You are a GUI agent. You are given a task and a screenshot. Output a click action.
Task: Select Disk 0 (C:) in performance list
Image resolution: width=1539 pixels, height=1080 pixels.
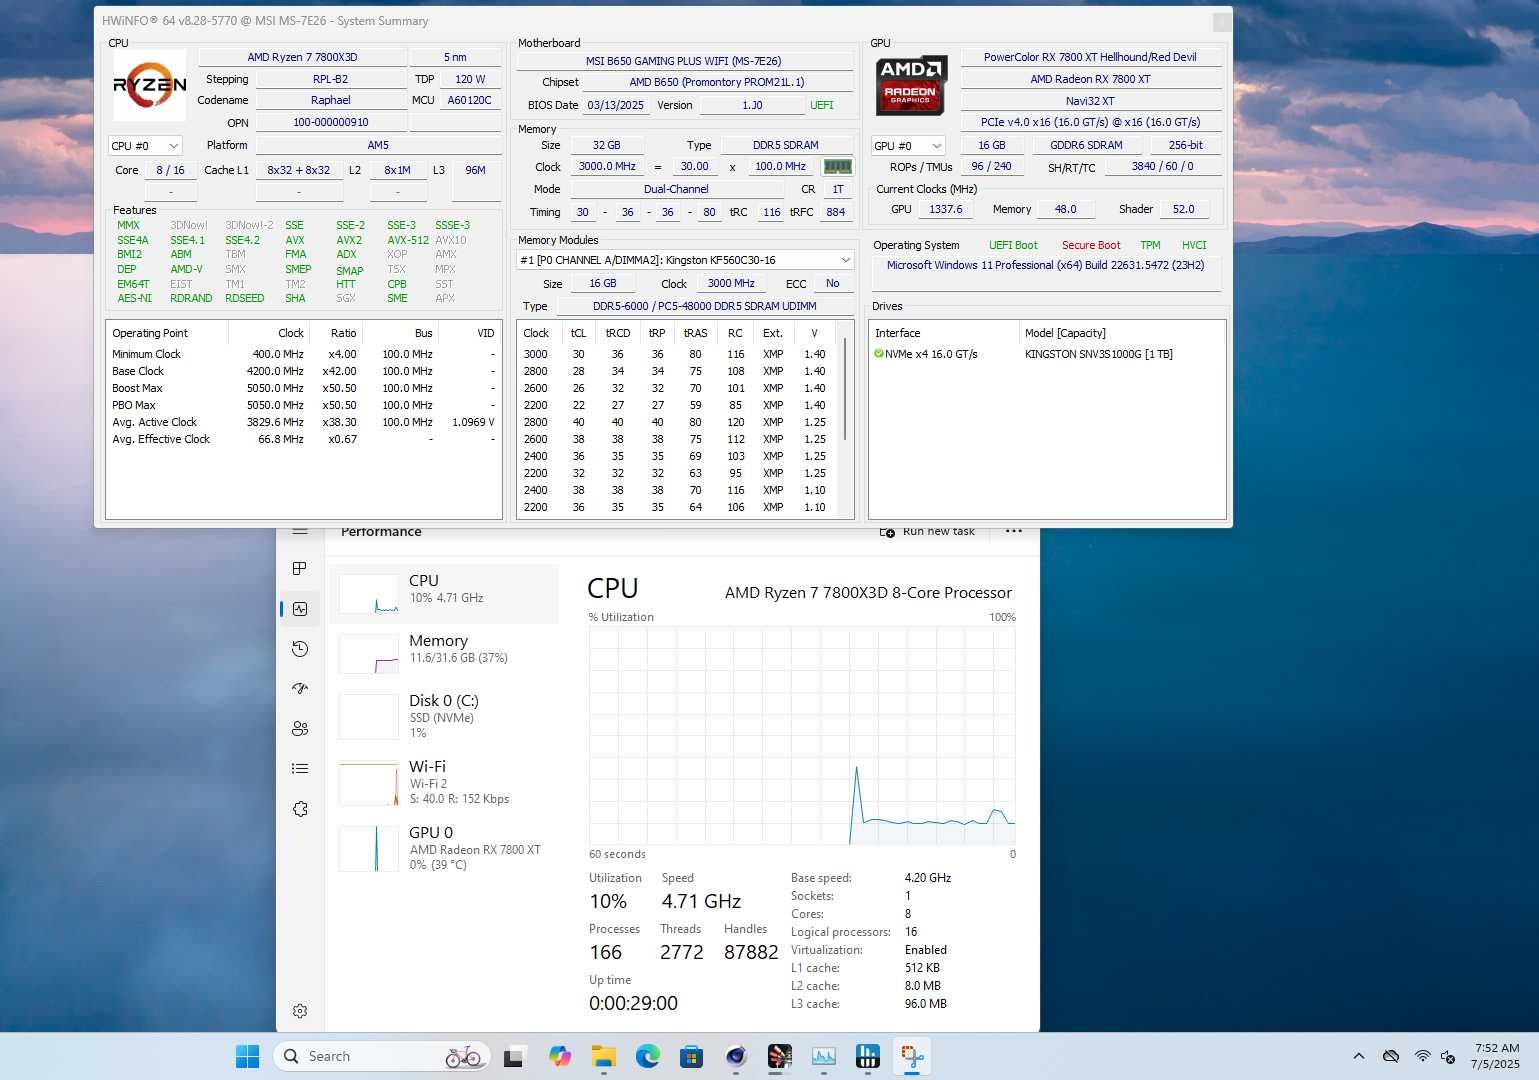(x=444, y=716)
